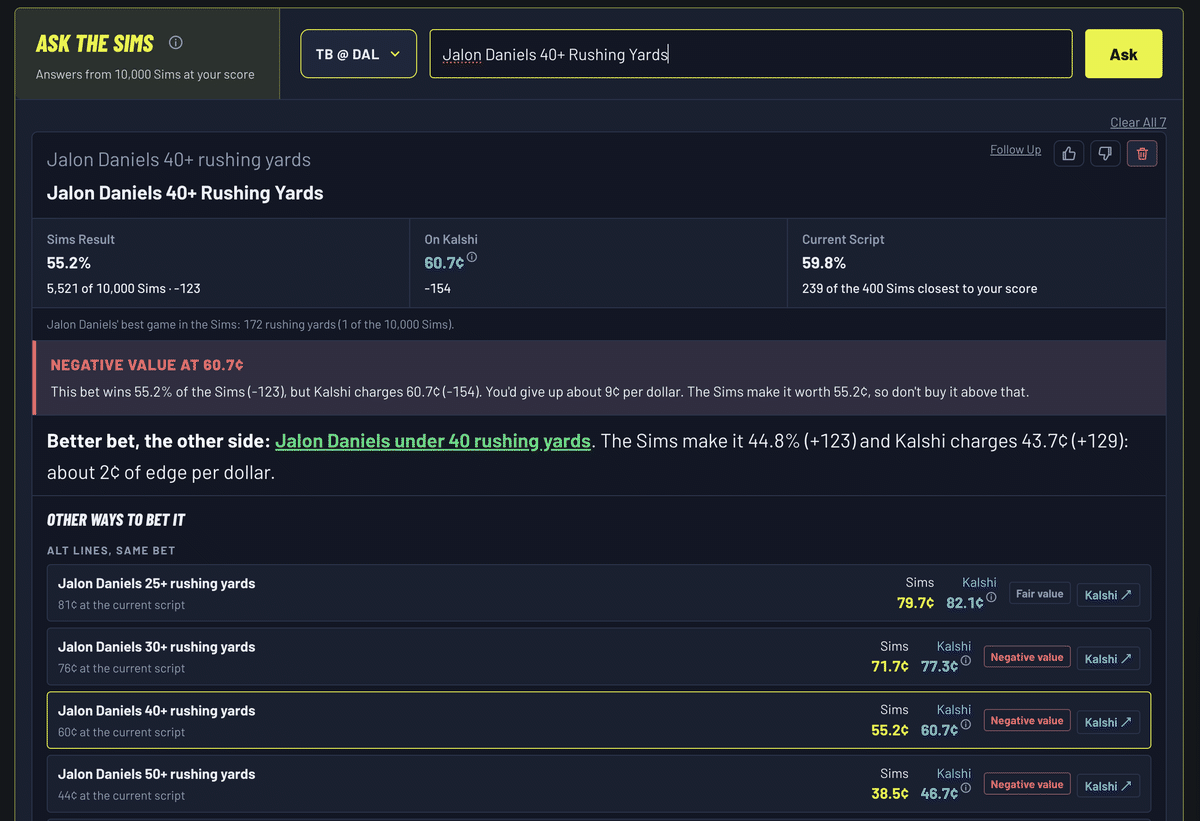This screenshot has height=821, width=1200.
Task: Click the Current Script 59.8% value
Action: (824, 263)
